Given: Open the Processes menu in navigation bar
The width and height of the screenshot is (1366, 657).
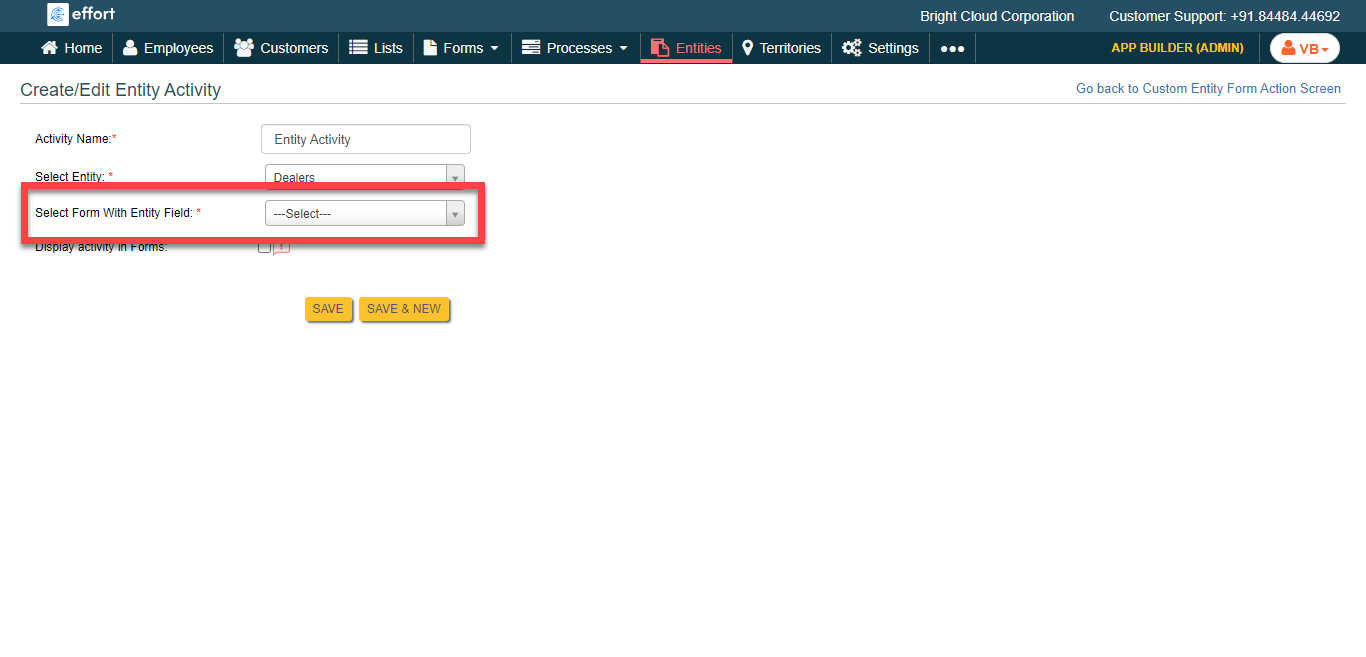Looking at the screenshot, I should (575, 48).
